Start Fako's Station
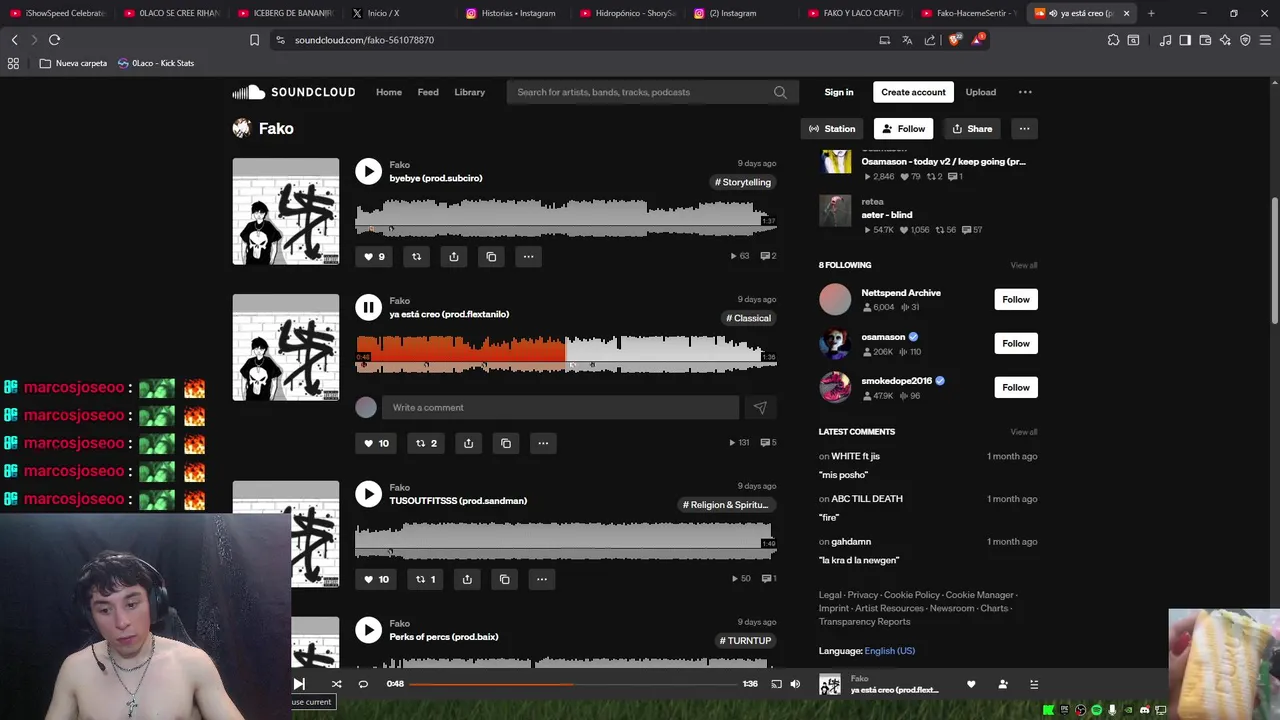Viewport: 1280px width, 720px height. coord(832,128)
